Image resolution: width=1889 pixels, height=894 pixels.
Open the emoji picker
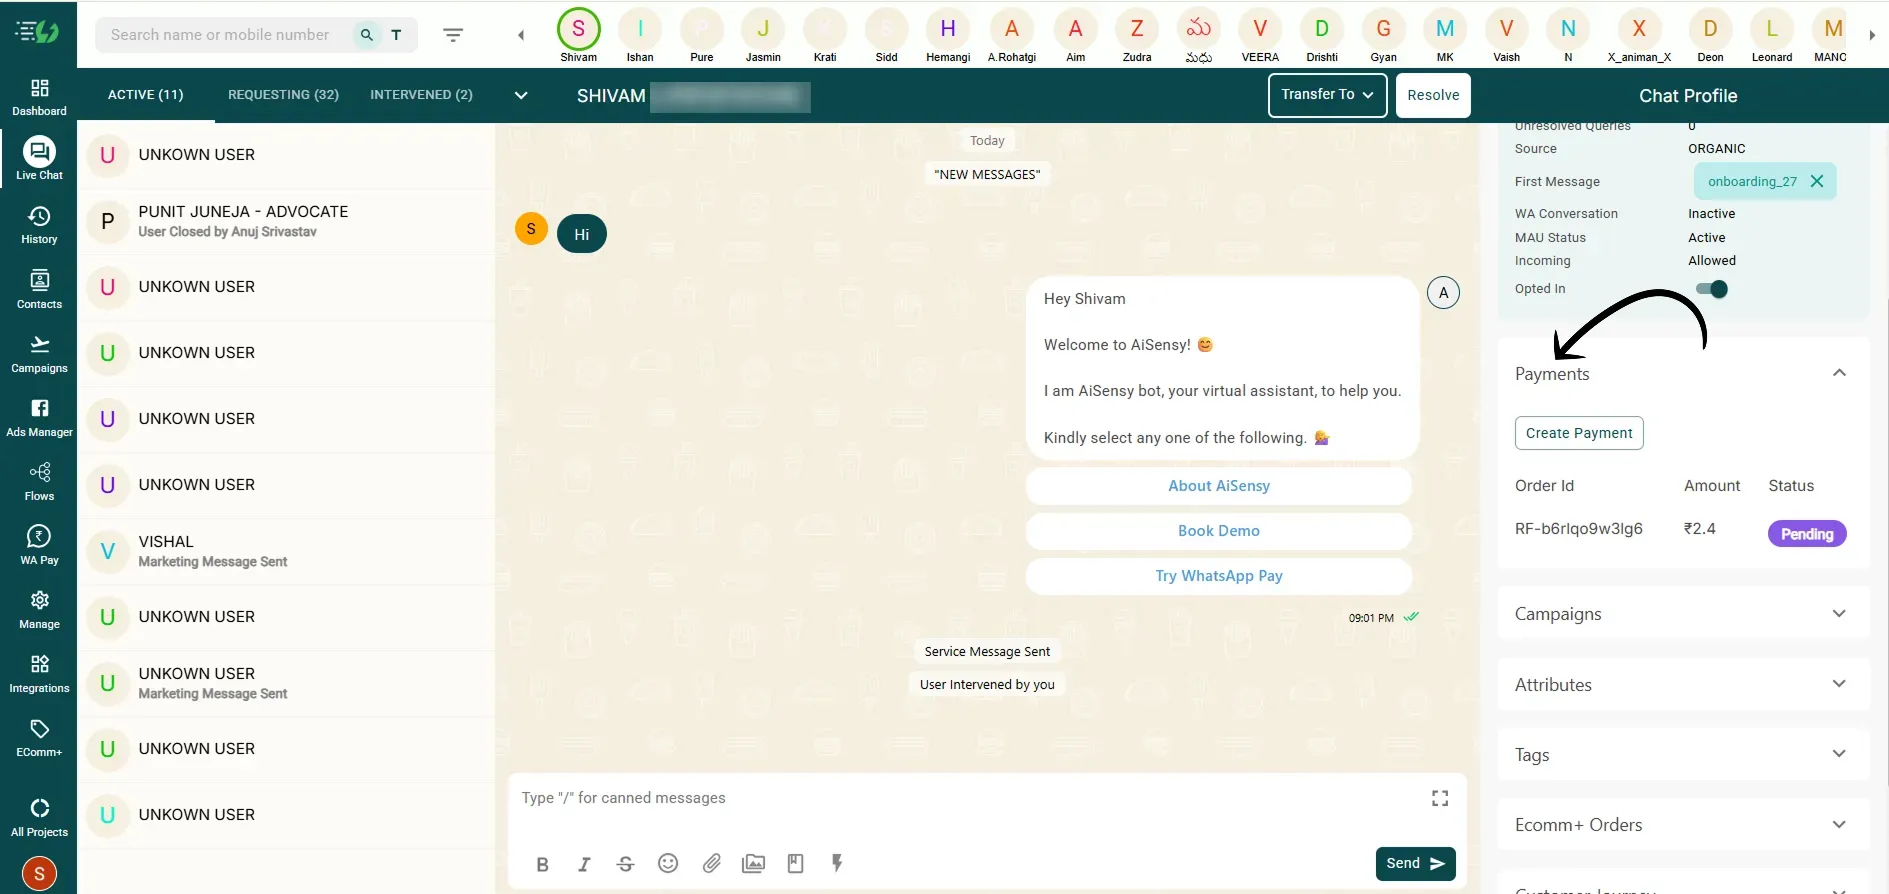pyautogui.click(x=668, y=863)
